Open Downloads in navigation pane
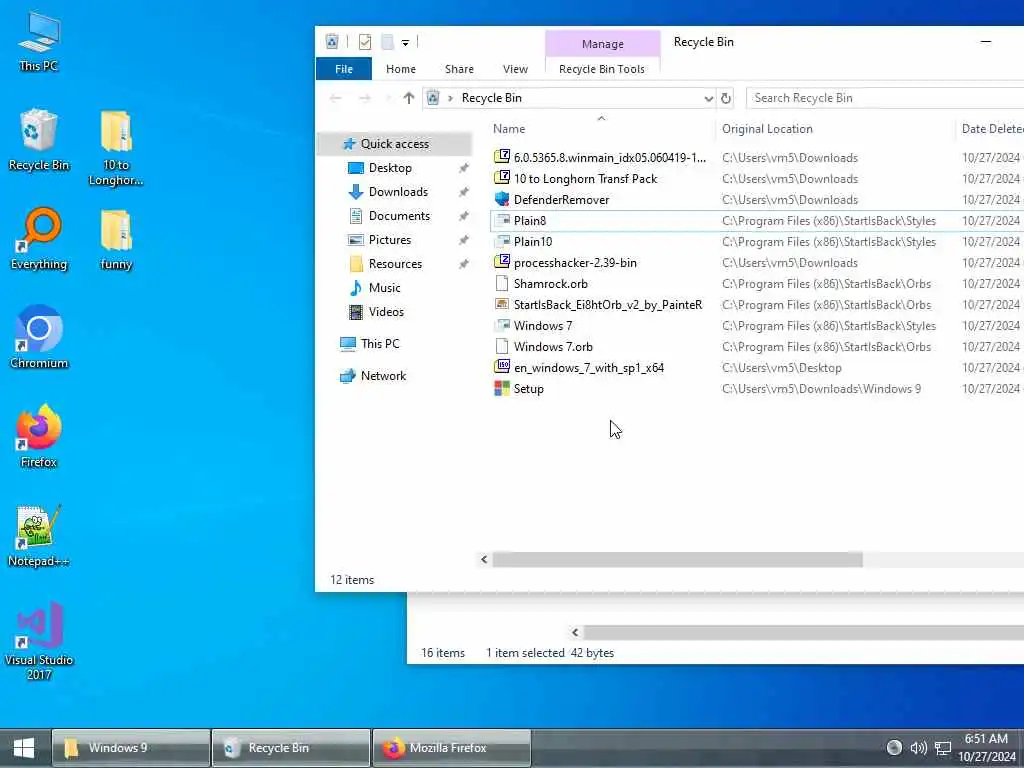Viewport: 1024px width, 768px height. tap(398, 192)
